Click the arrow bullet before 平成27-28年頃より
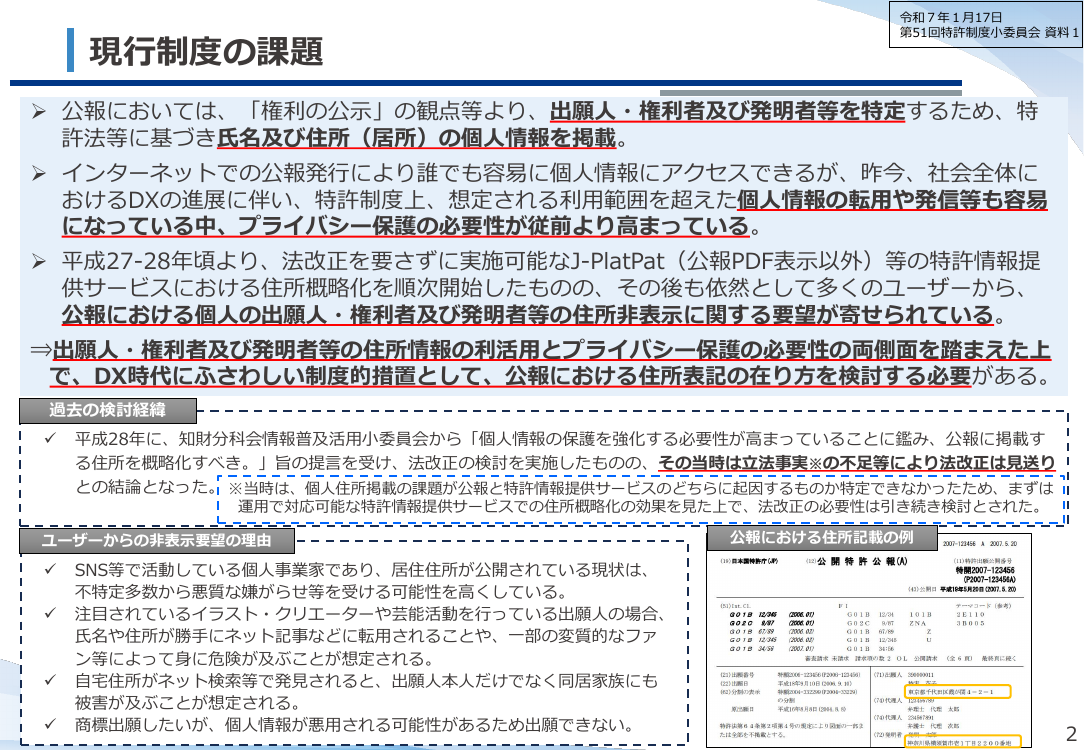The height and width of the screenshot is (750, 1084). pos(39,261)
